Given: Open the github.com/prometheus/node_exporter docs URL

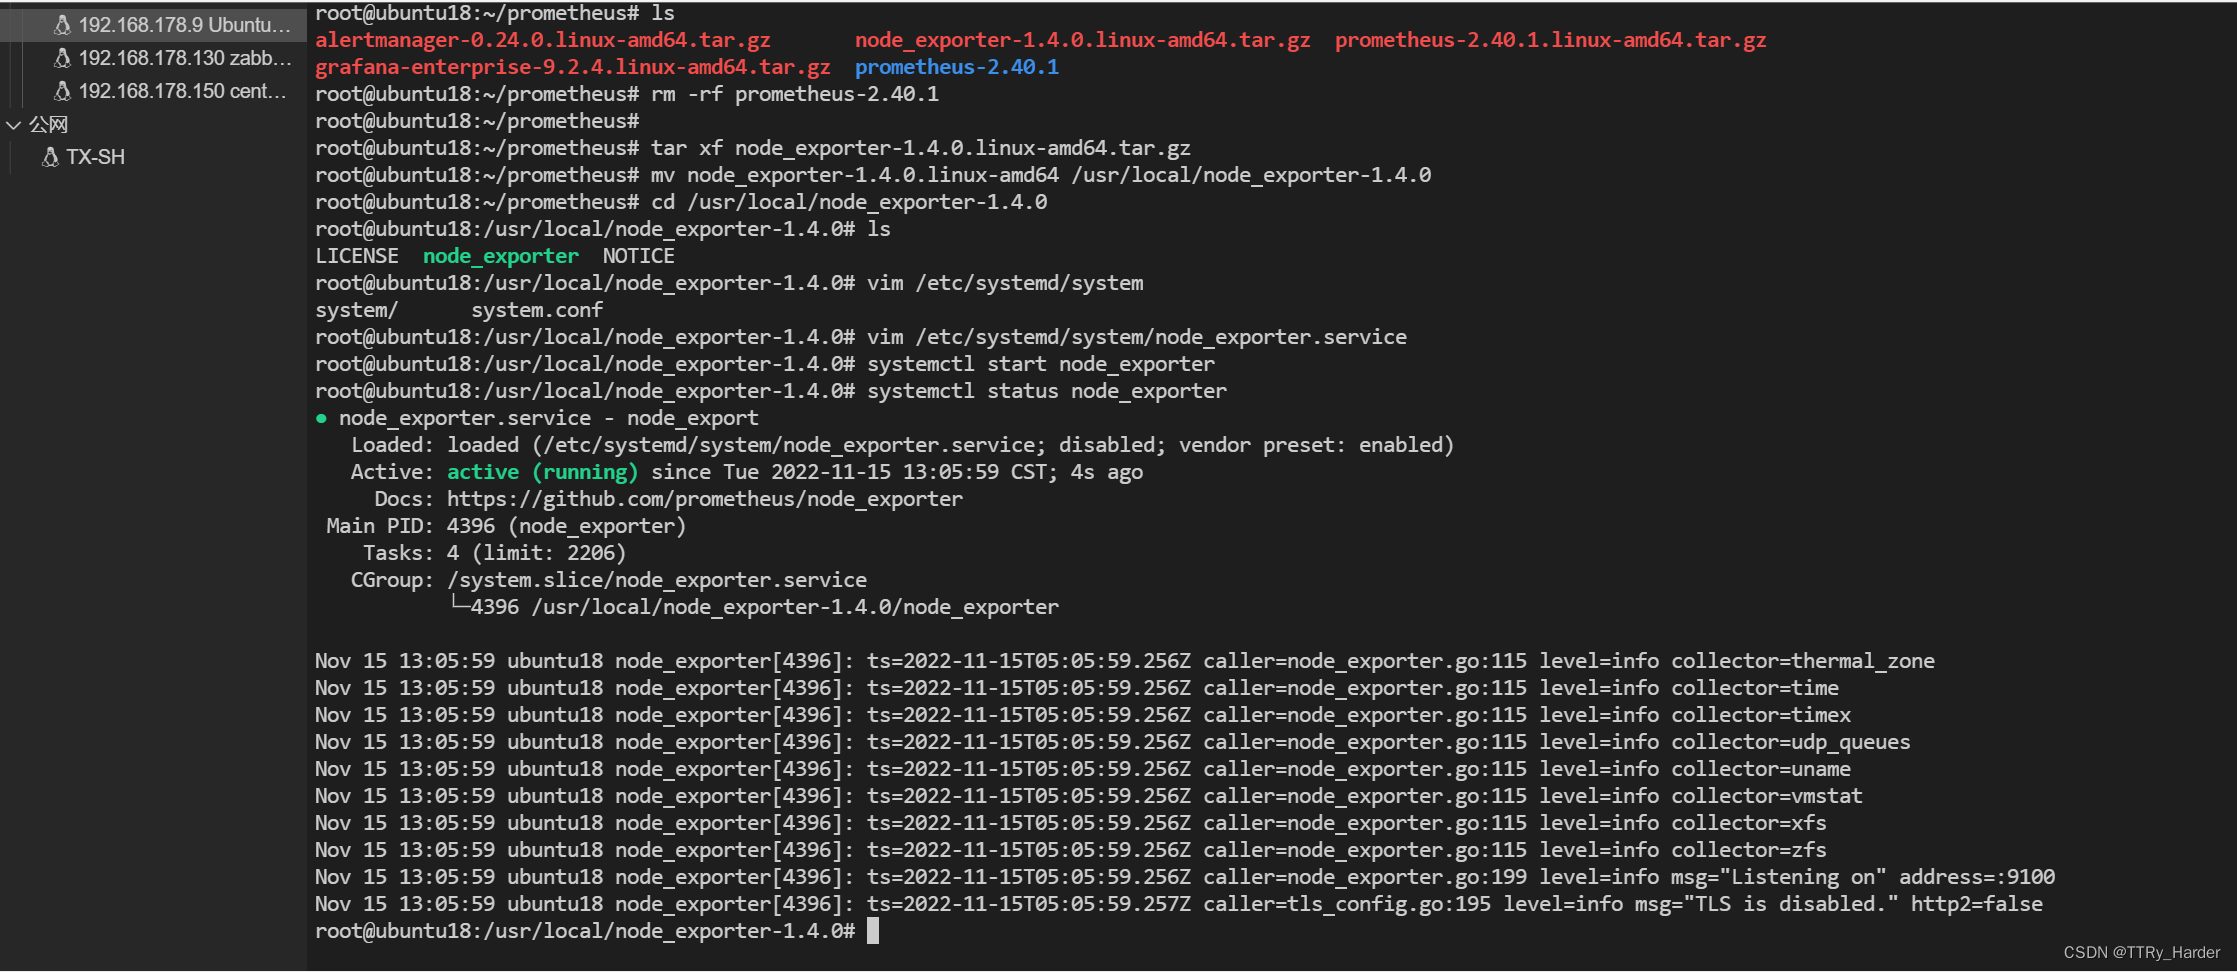Looking at the screenshot, I should point(704,499).
